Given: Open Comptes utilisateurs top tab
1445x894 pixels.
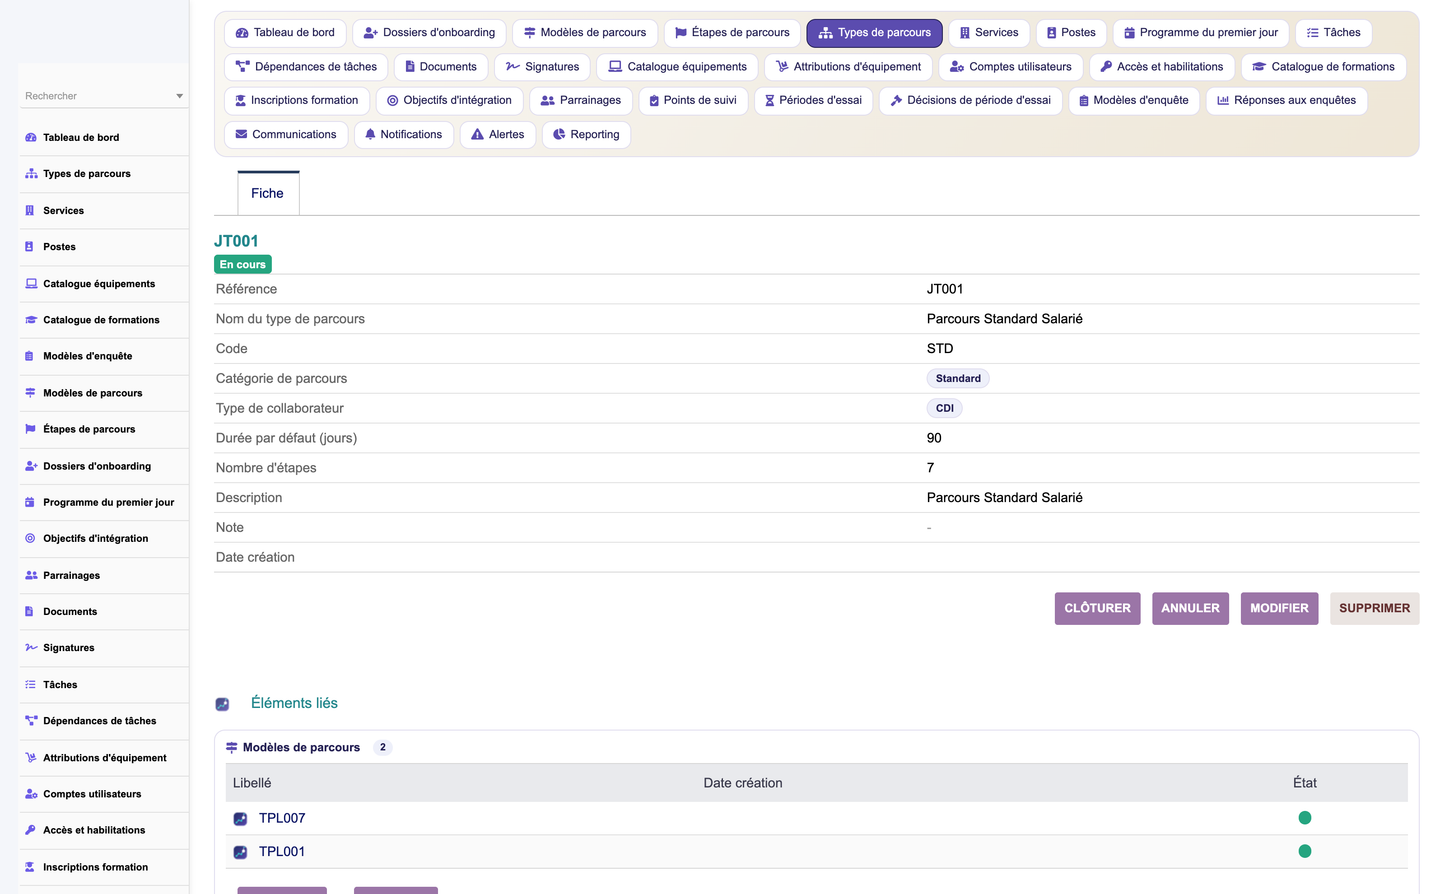Looking at the screenshot, I should 1011,67.
